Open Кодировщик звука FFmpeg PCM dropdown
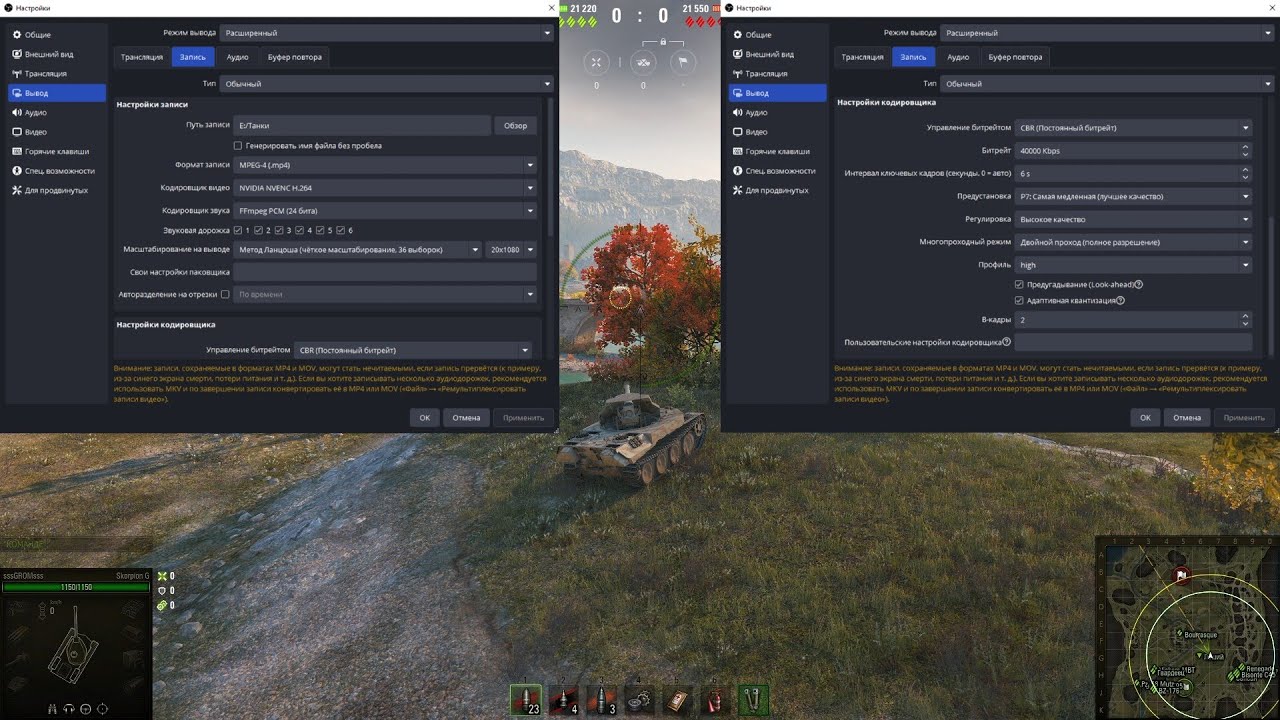Screen dimensions: 1280x720 [386, 211]
